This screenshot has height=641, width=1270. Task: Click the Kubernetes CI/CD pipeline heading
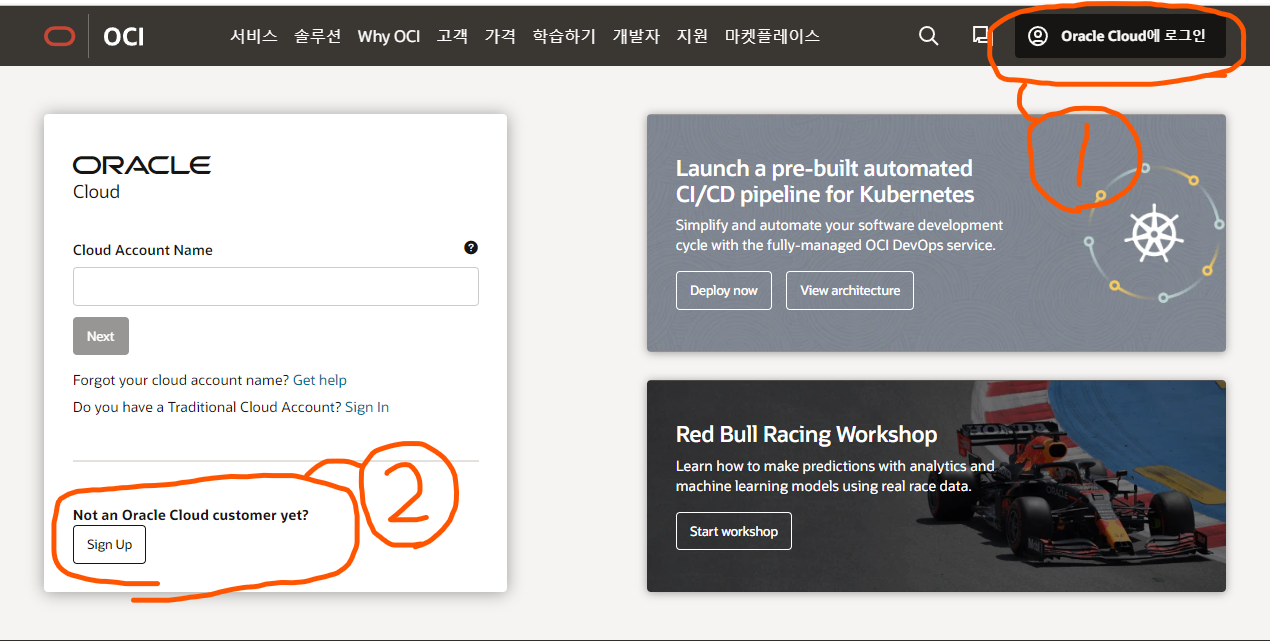point(825,181)
